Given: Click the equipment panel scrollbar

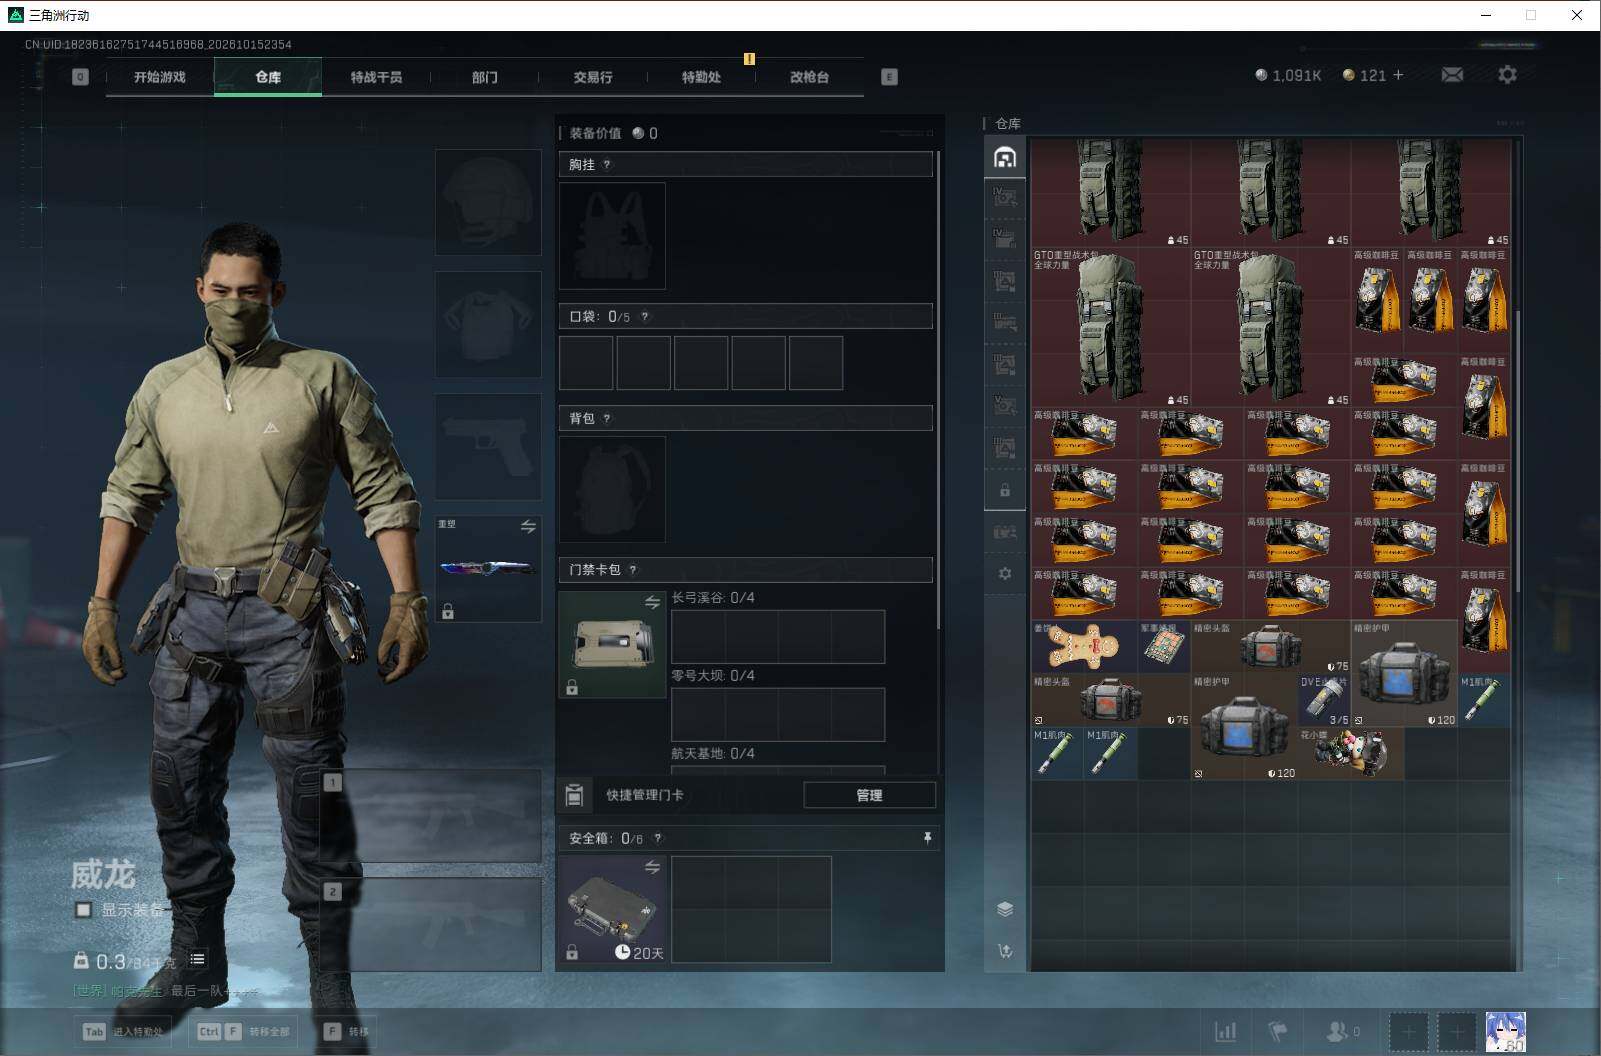Looking at the screenshot, I should point(938,390).
